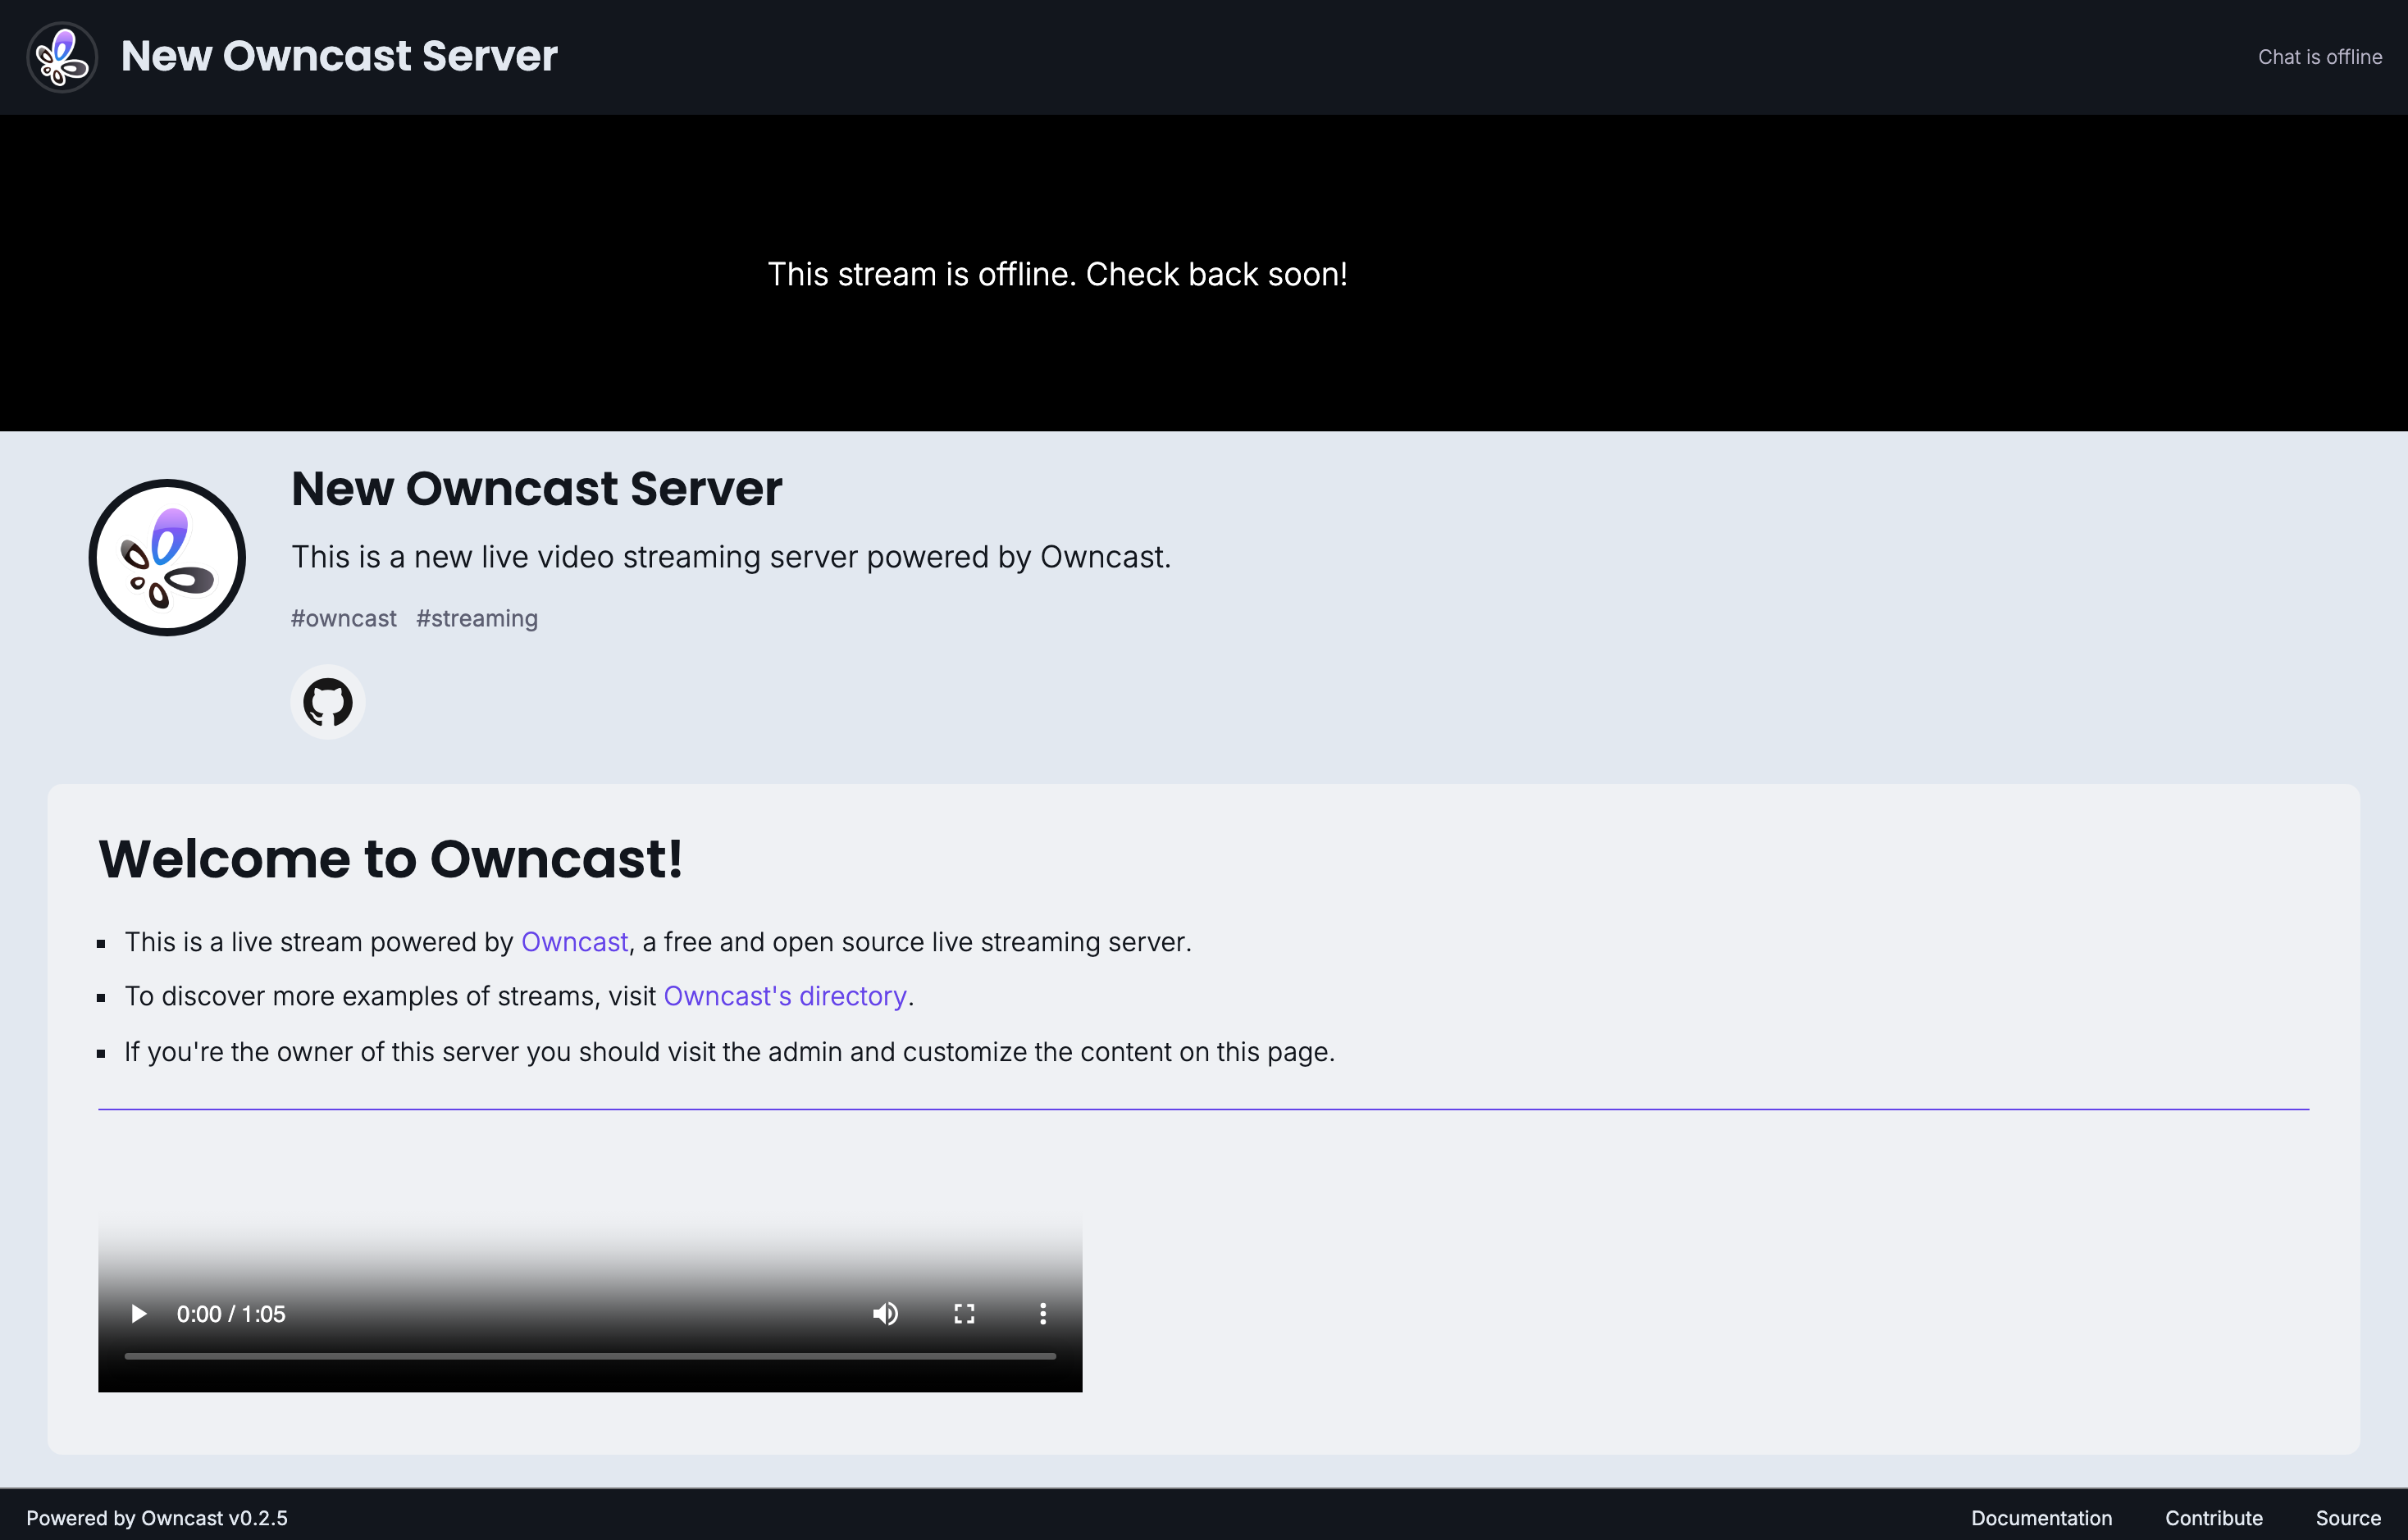
Task: Open the GitHub social link icon
Action: 328,702
